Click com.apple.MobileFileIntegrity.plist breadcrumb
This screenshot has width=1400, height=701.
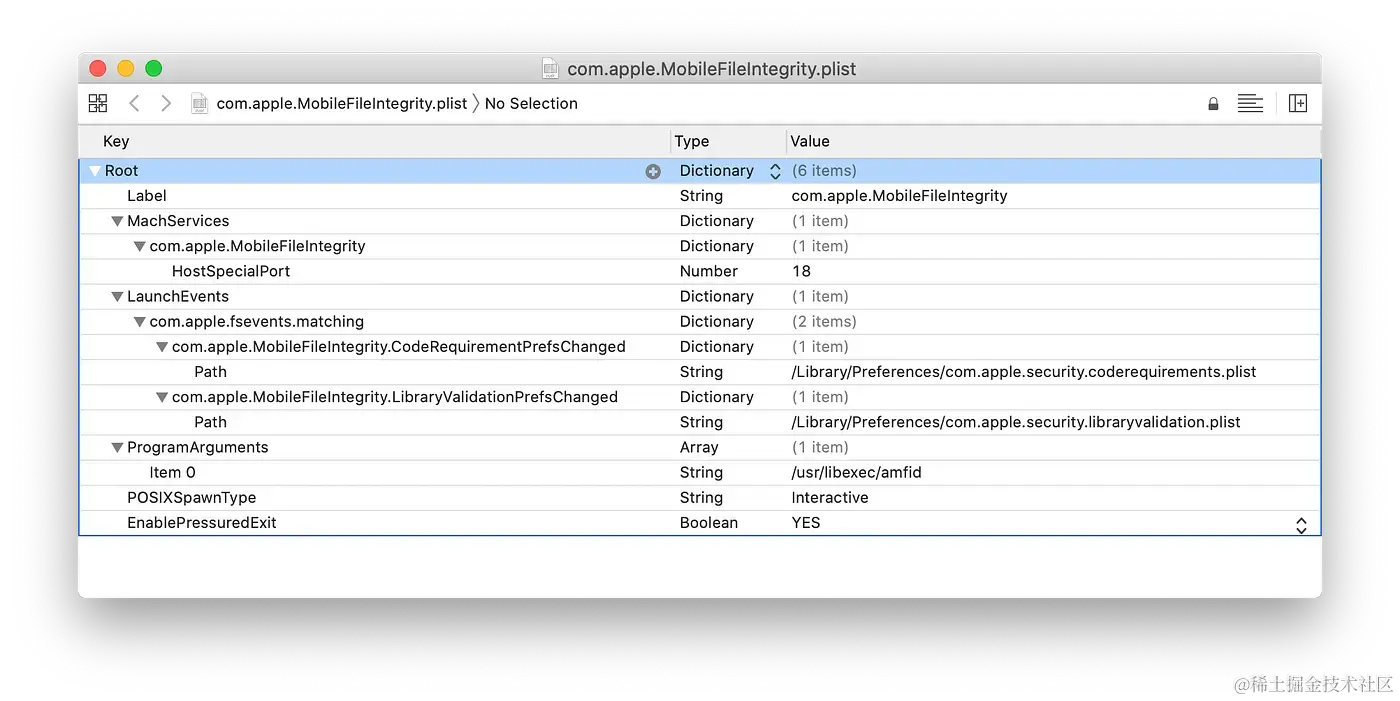coord(342,103)
